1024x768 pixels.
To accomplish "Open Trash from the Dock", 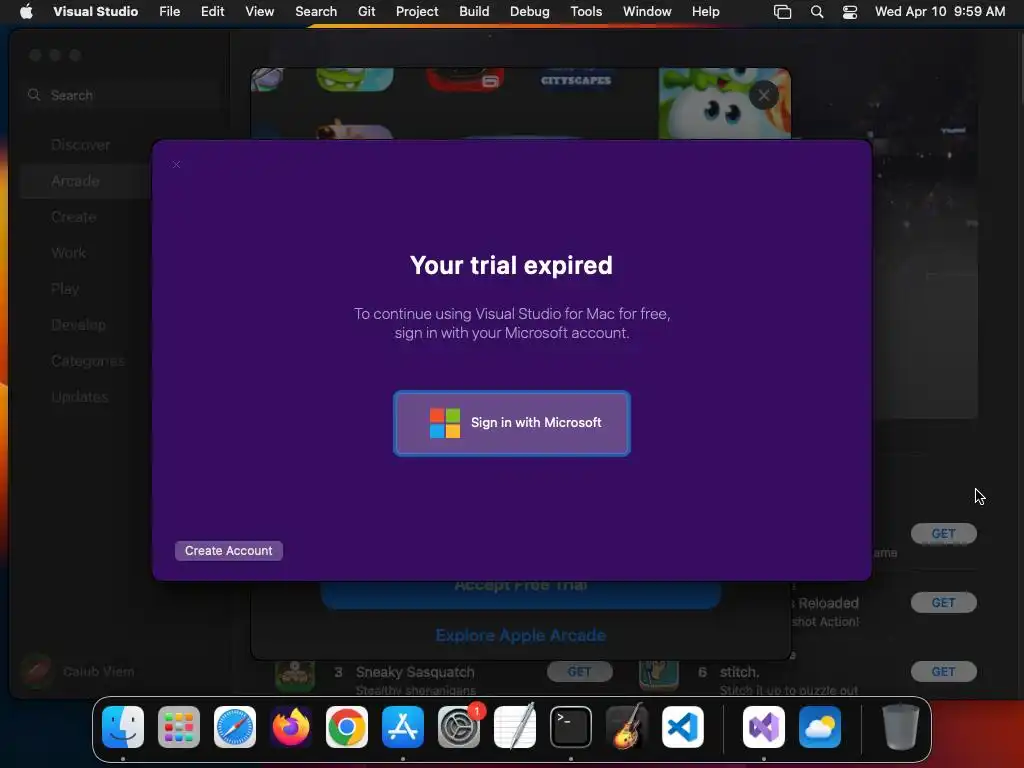I will (901, 727).
